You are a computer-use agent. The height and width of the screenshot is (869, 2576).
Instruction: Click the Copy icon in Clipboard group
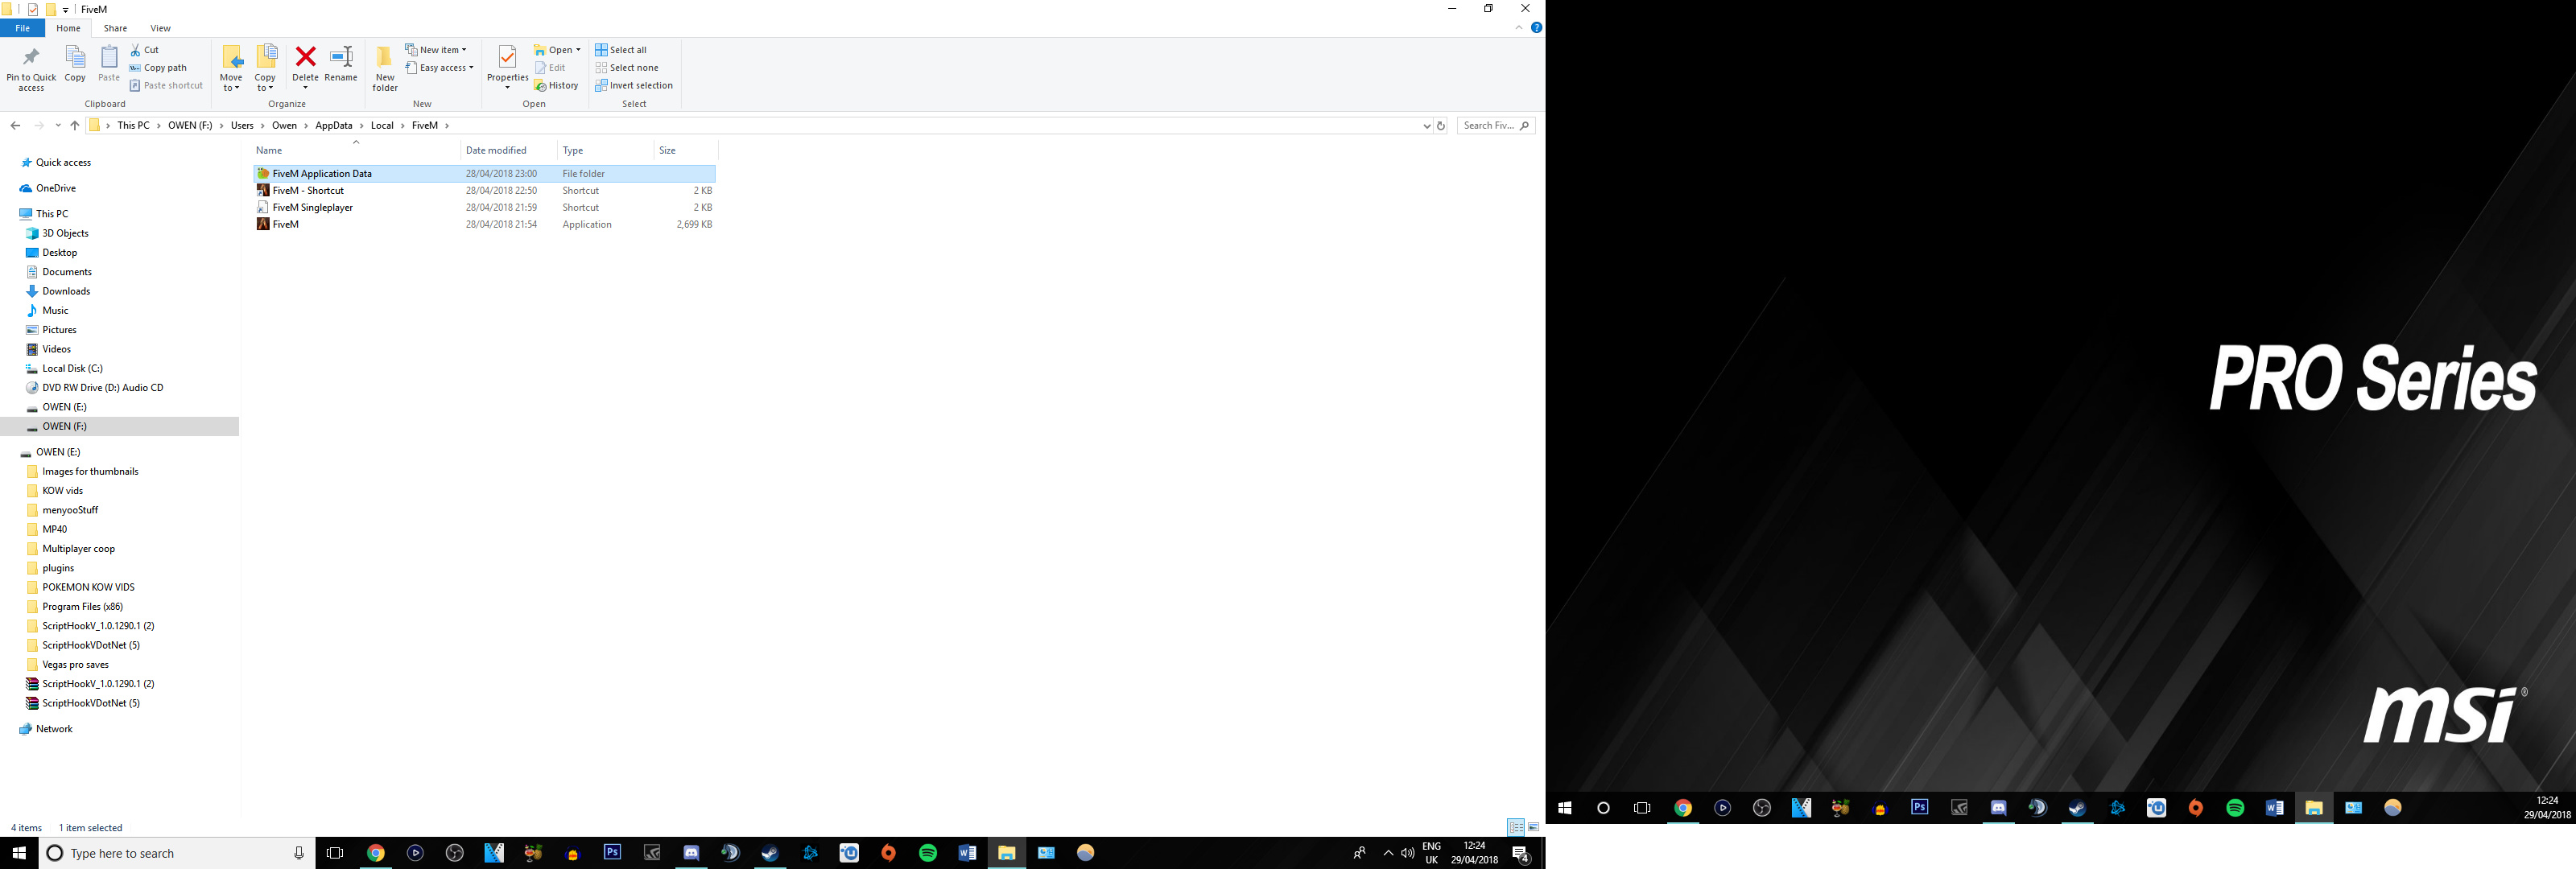(75, 57)
